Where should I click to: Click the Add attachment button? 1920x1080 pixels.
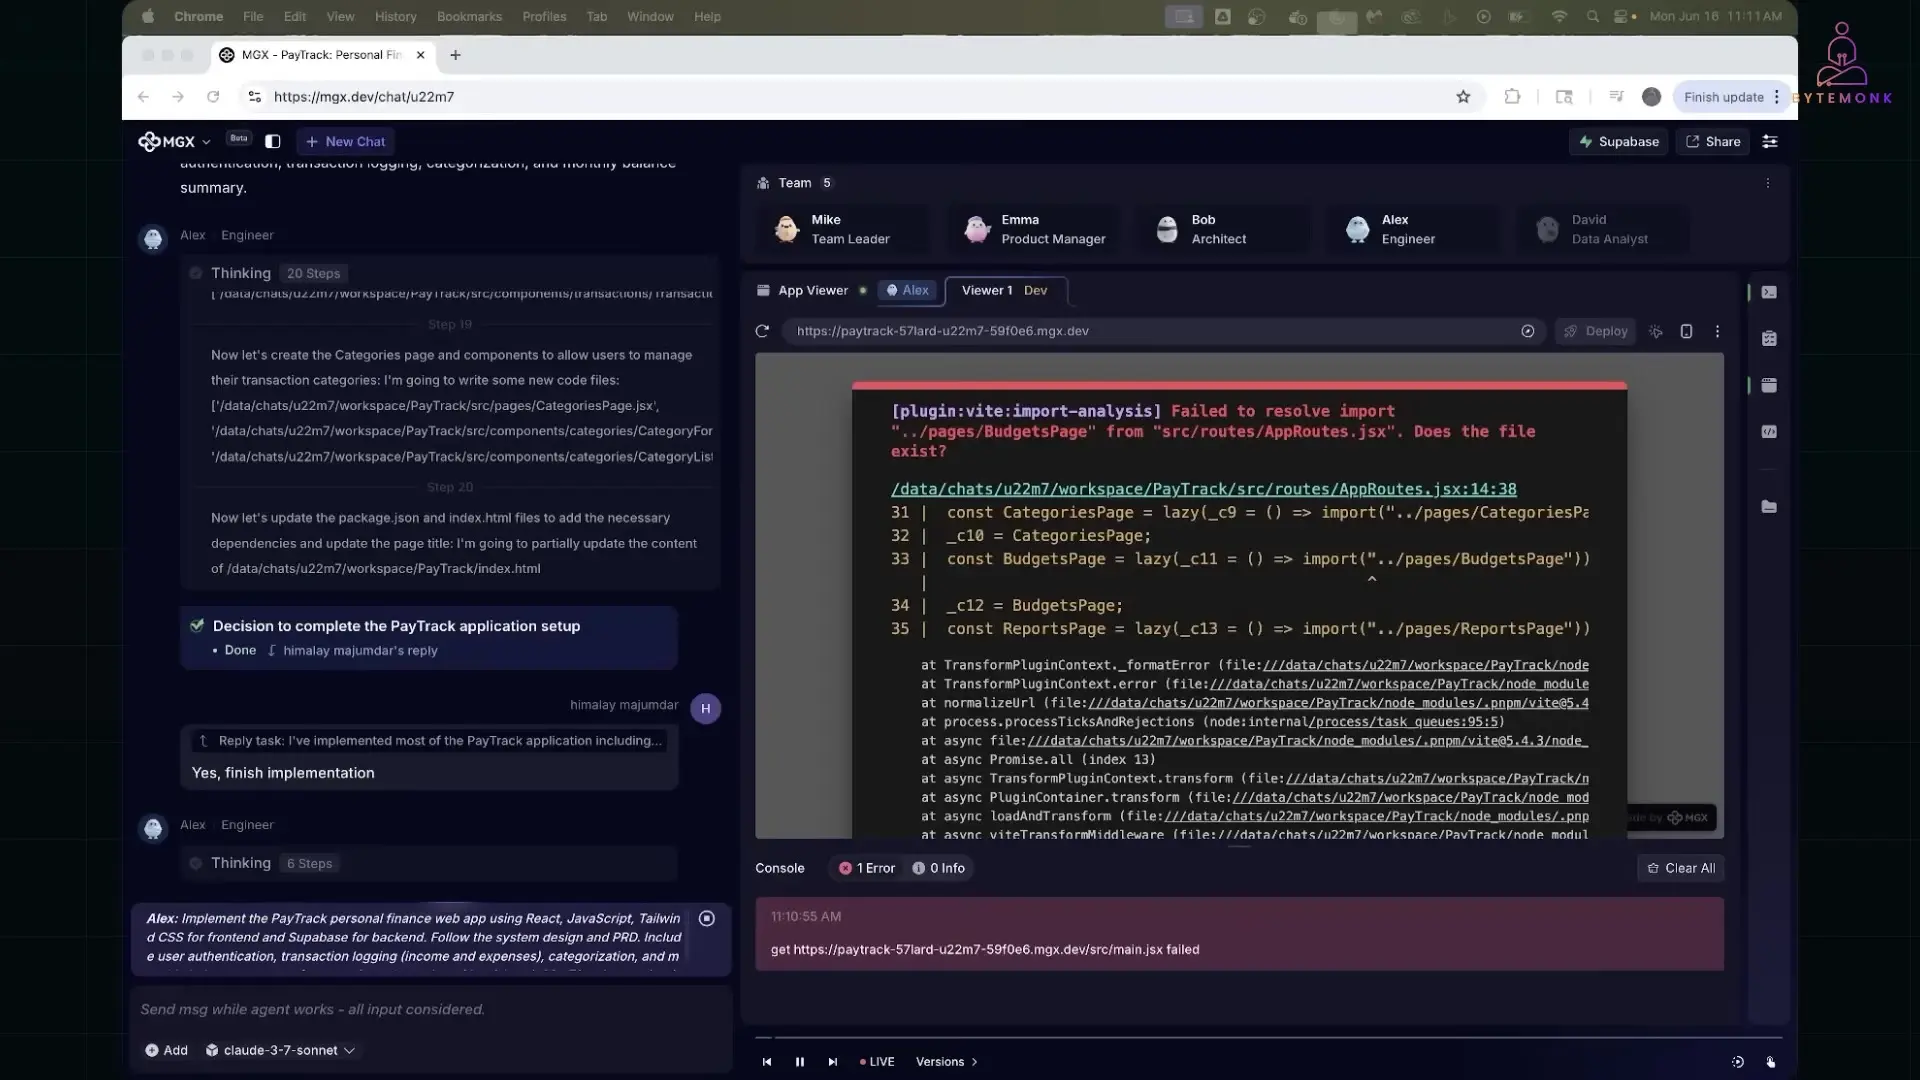pos(166,1050)
